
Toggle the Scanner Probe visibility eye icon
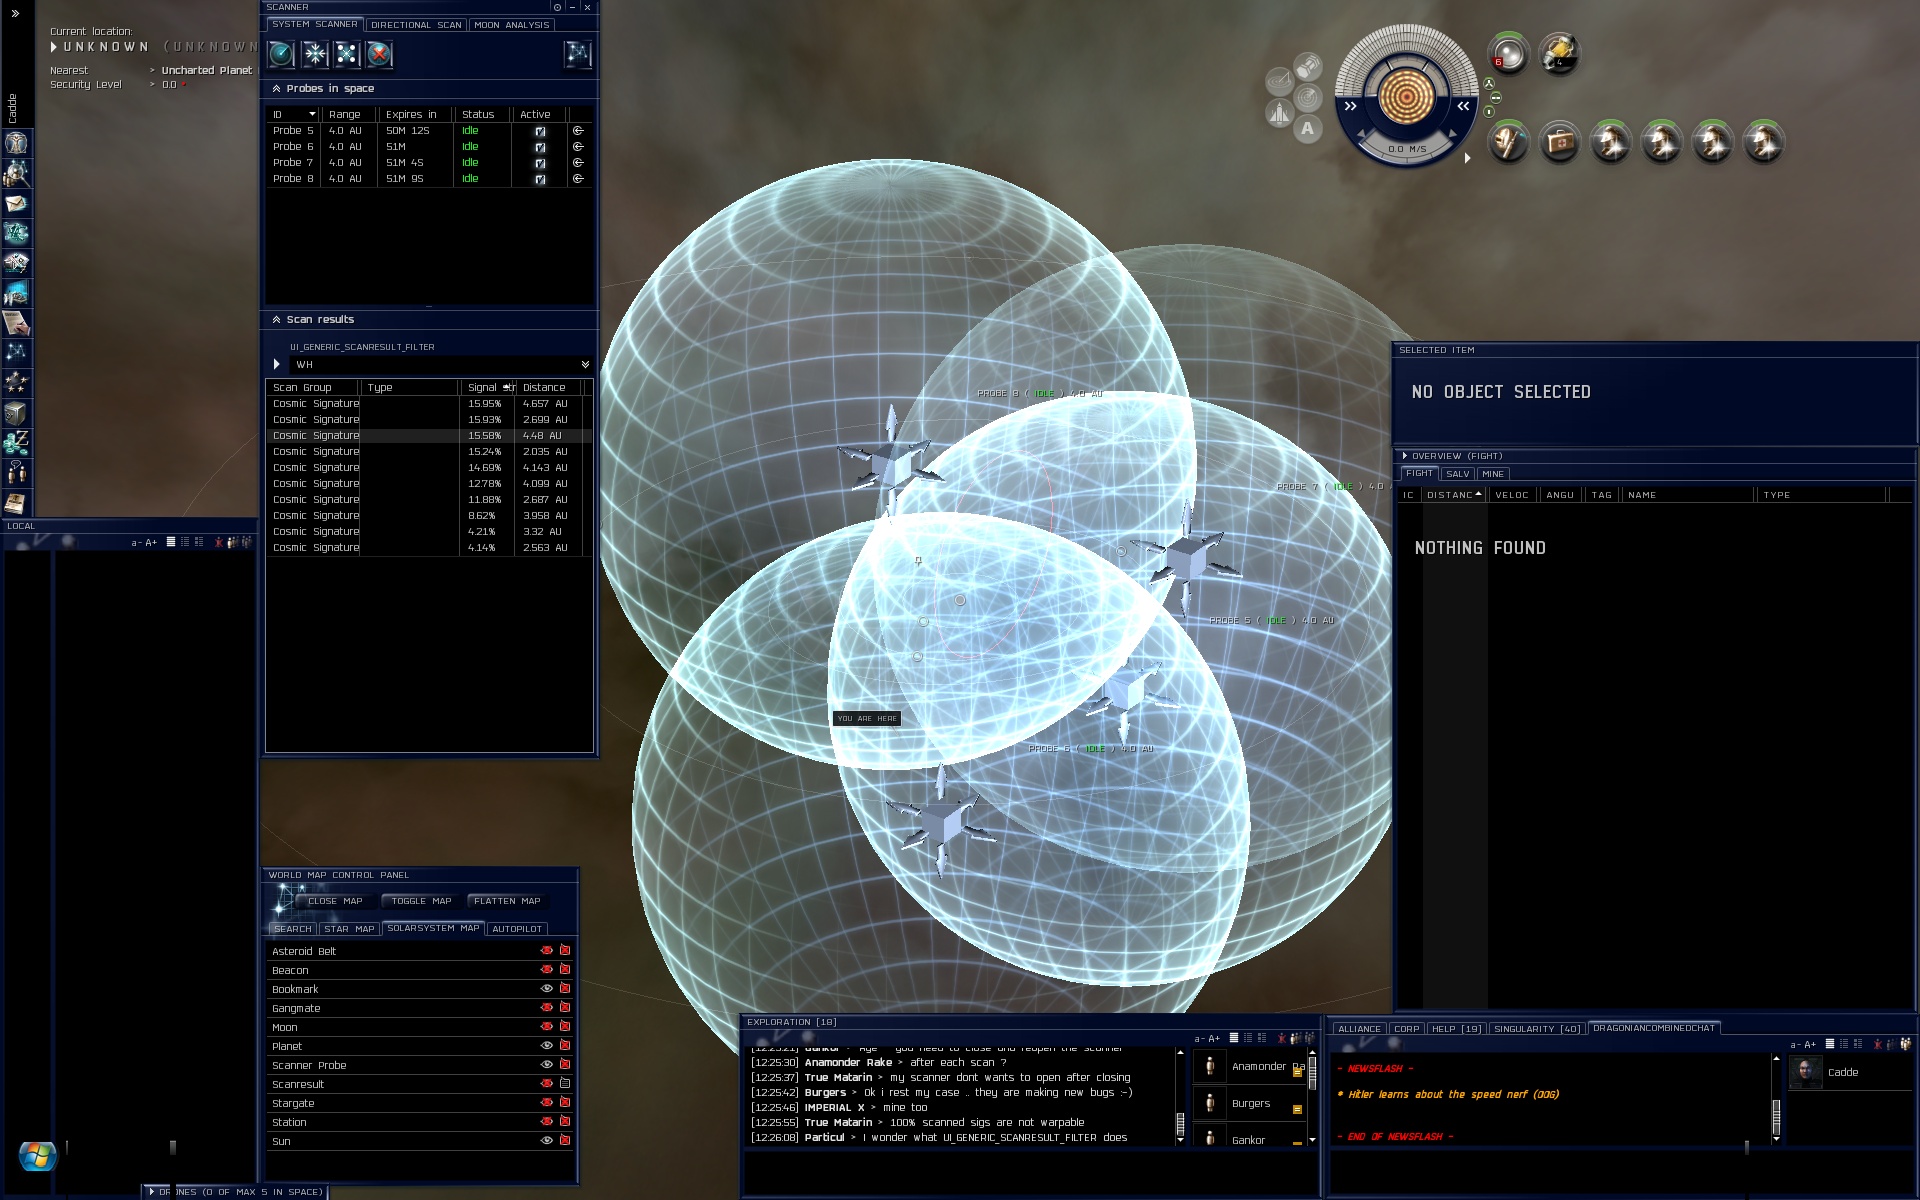[x=546, y=1065]
